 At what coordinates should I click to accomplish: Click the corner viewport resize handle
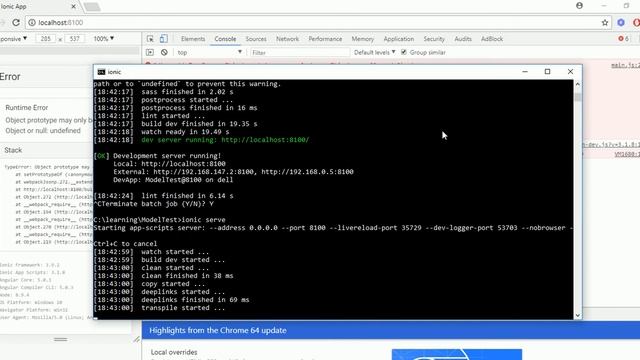click(x=136, y=339)
